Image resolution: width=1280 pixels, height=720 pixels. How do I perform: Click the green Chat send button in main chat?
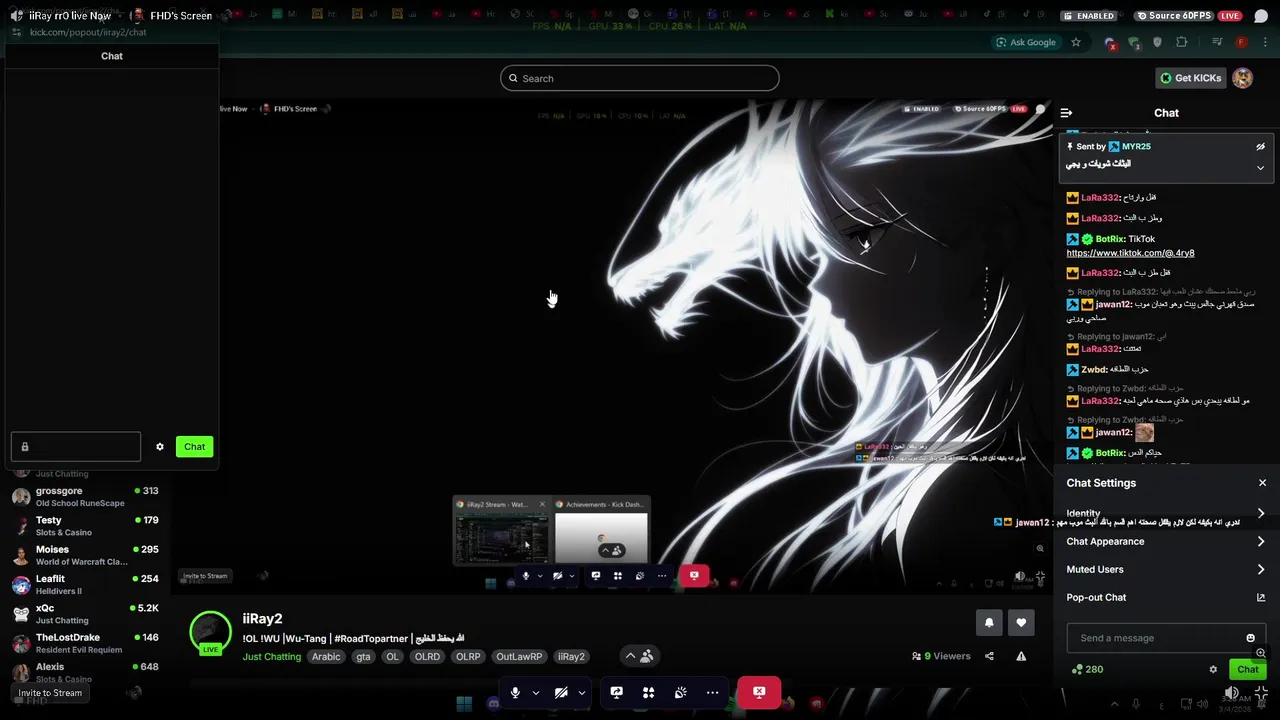tap(1247, 669)
